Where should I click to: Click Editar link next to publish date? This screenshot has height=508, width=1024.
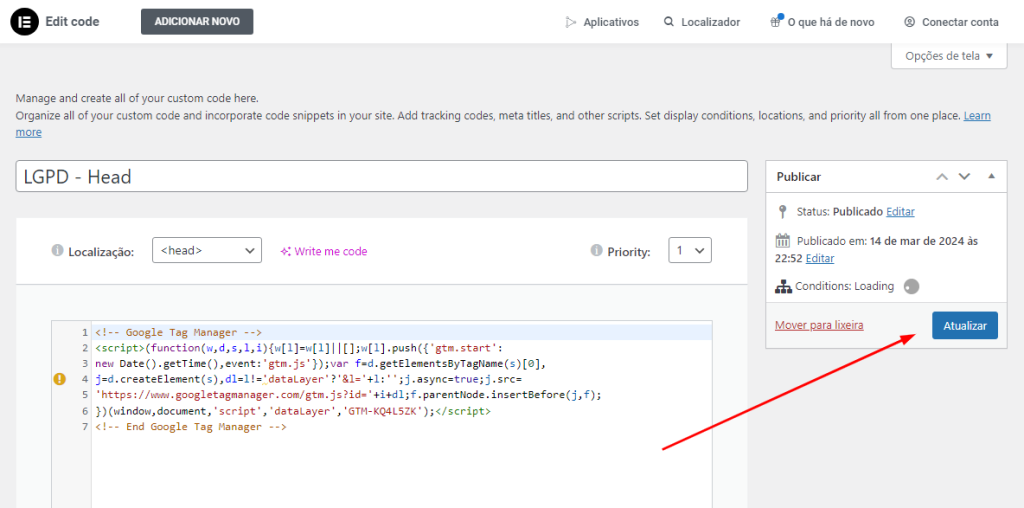(820, 258)
